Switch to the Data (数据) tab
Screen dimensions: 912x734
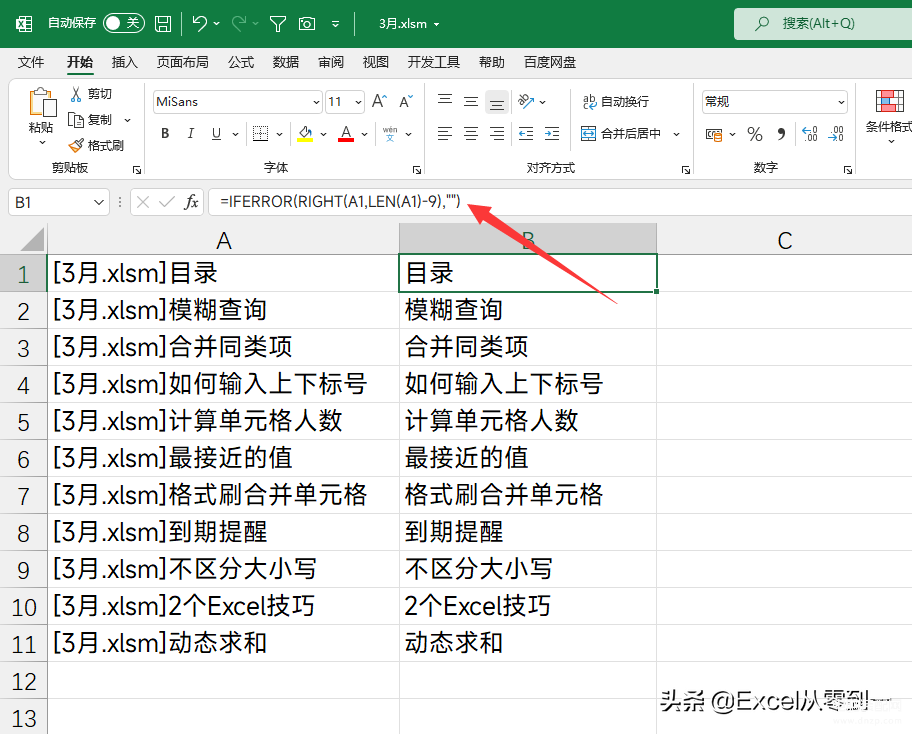coord(286,62)
